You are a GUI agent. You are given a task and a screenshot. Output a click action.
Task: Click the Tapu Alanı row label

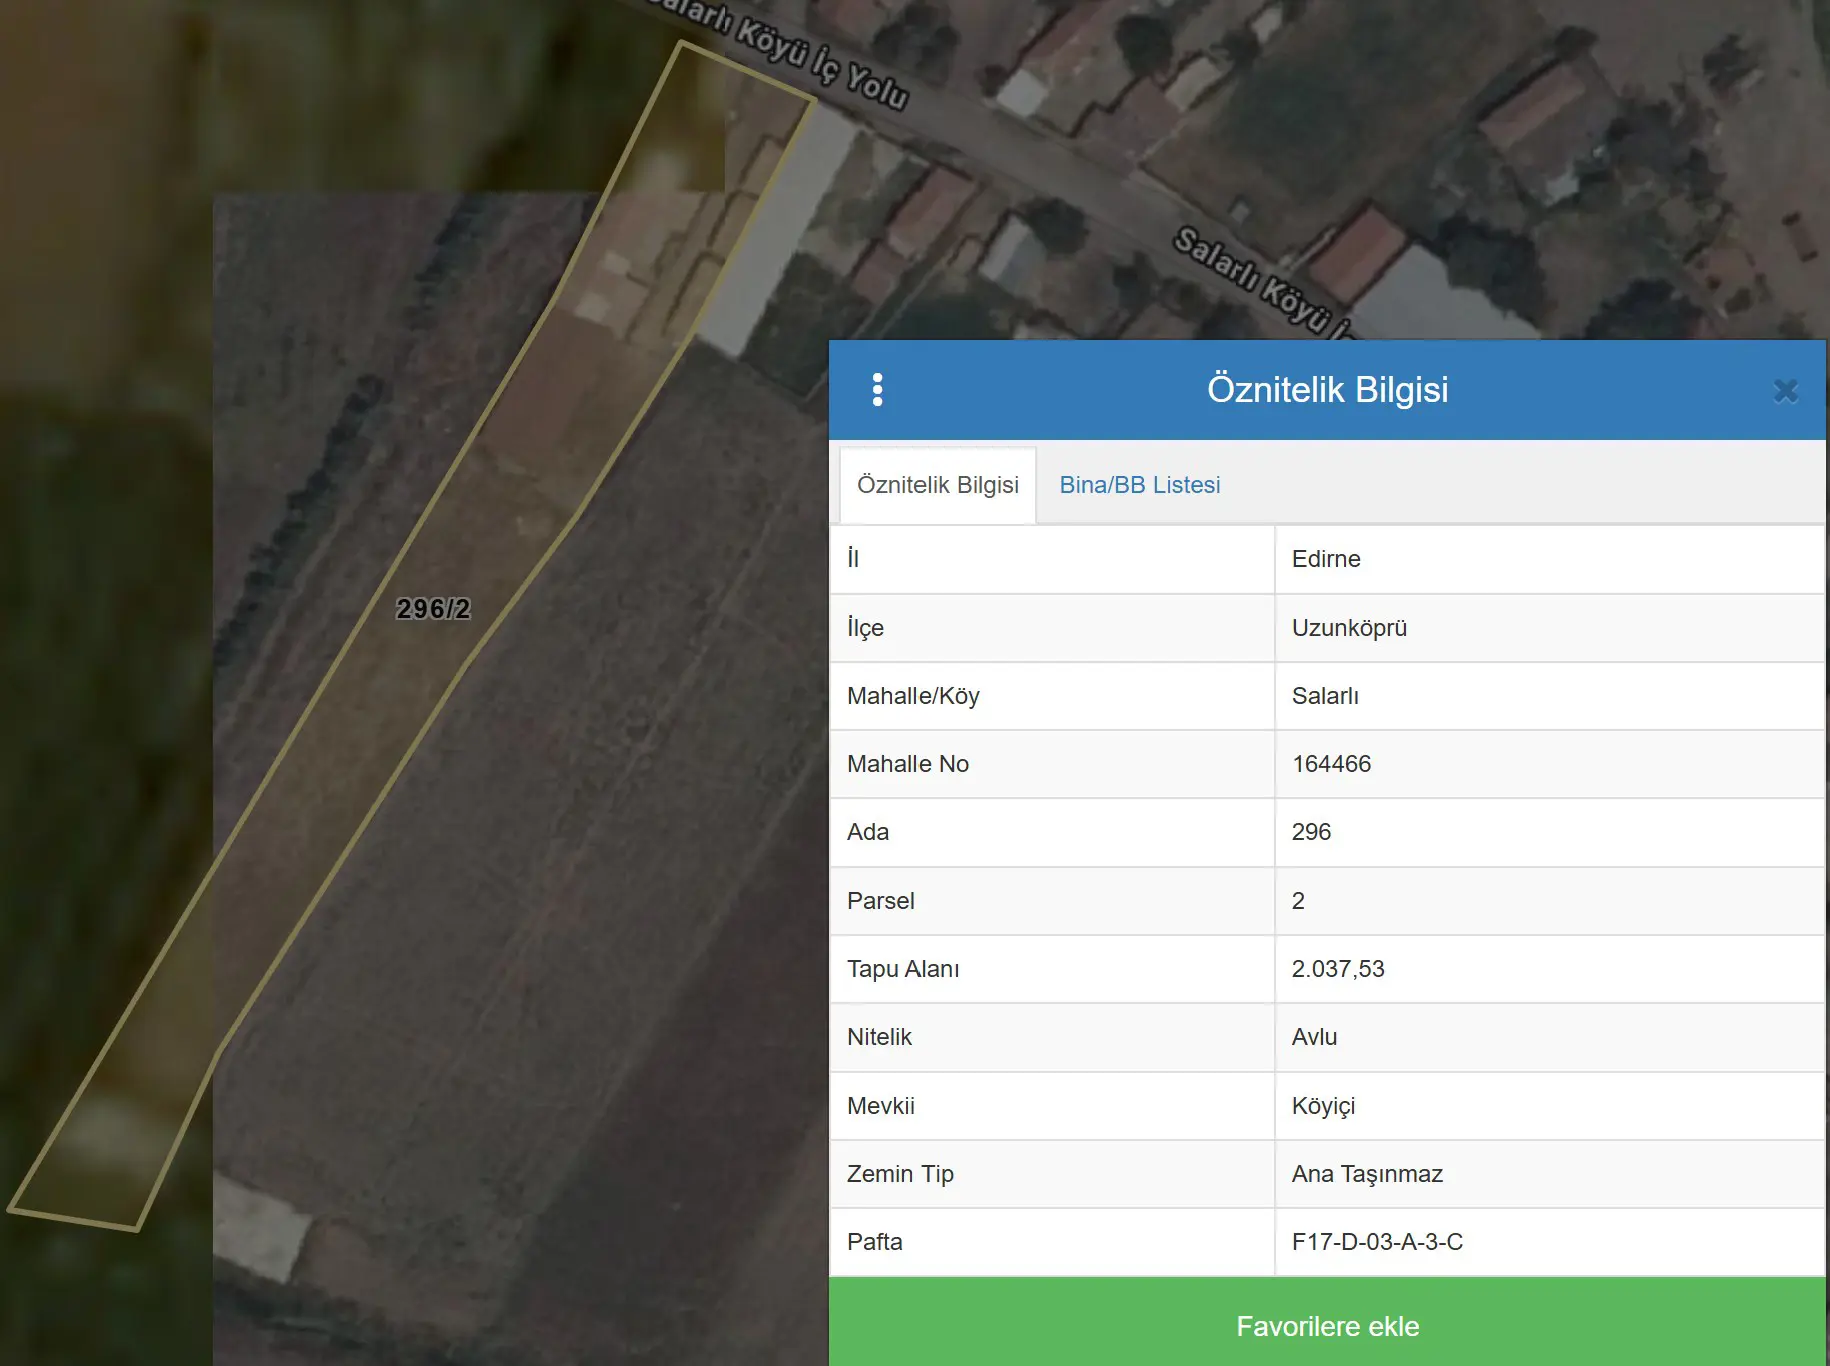tap(903, 969)
